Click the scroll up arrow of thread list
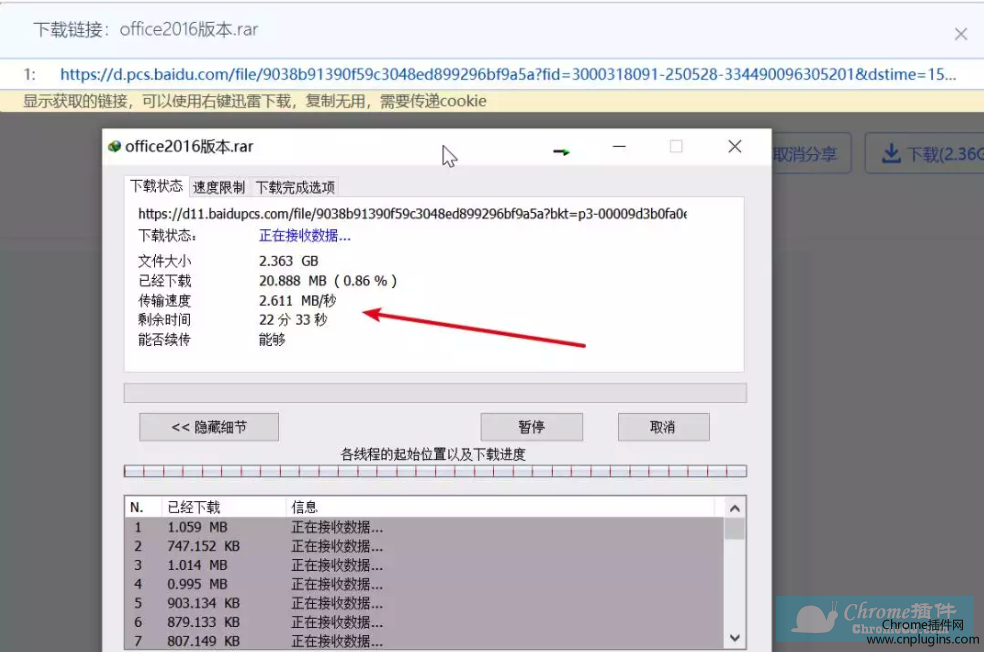 [x=734, y=508]
